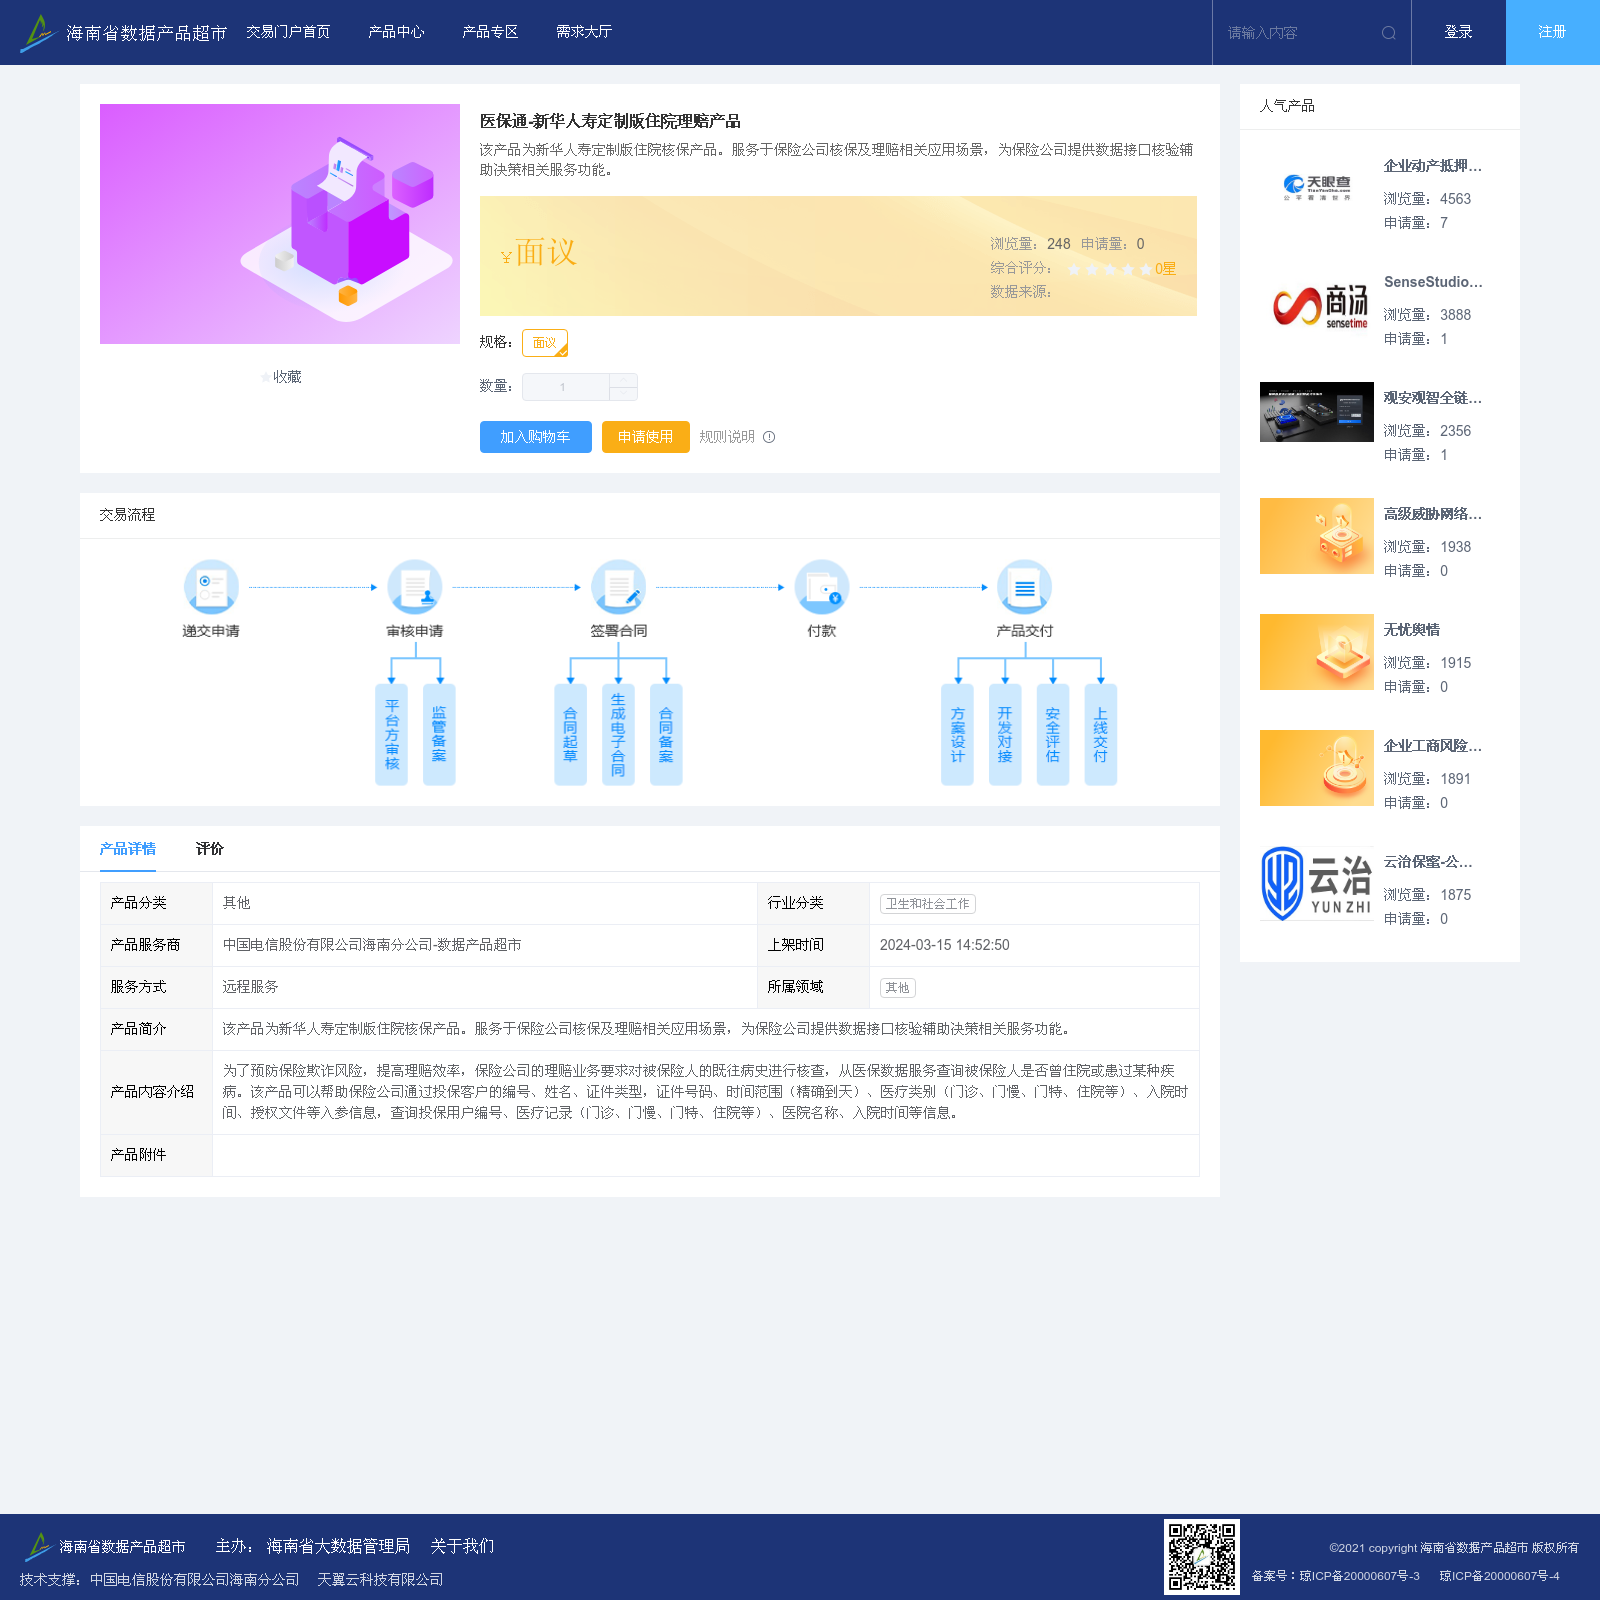Image resolution: width=1600 pixels, height=1600 pixels.
Task: Open 无忧舆情 product title
Action: [1412, 630]
